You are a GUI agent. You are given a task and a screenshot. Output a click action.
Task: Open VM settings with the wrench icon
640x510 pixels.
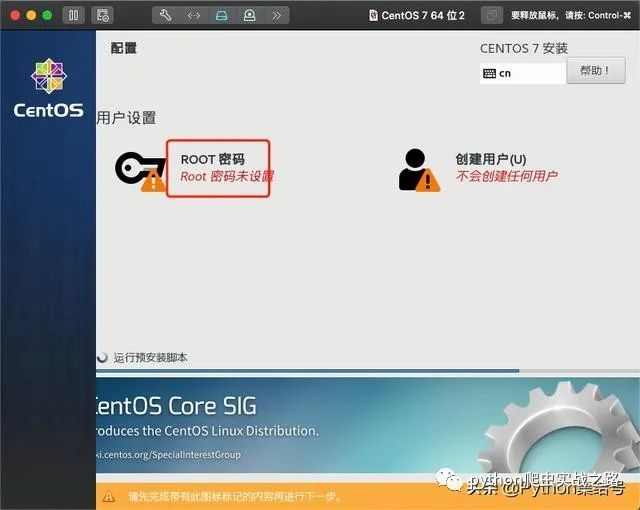pyautogui.click(x=165, y=16)
